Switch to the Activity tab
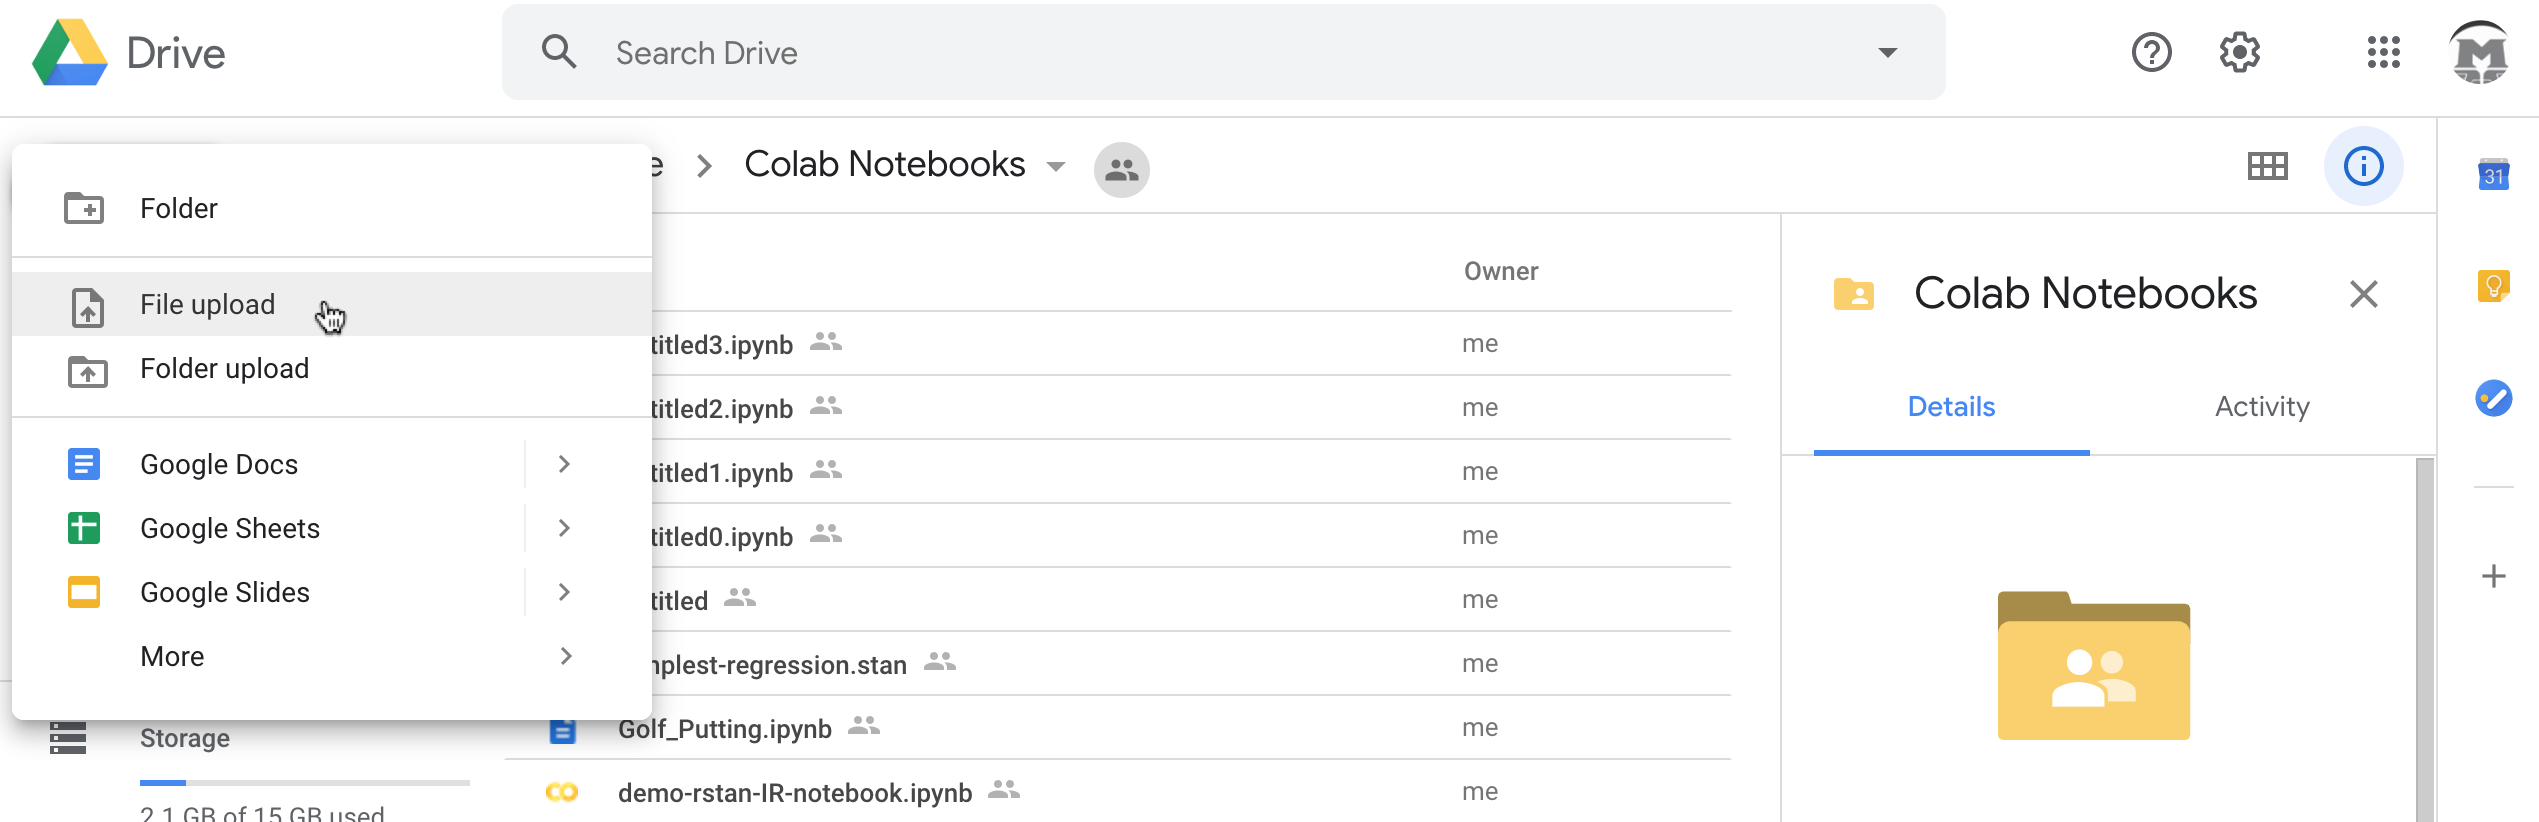The image size is (2539, 822). pyautogui.click(x=2261, y=406)
